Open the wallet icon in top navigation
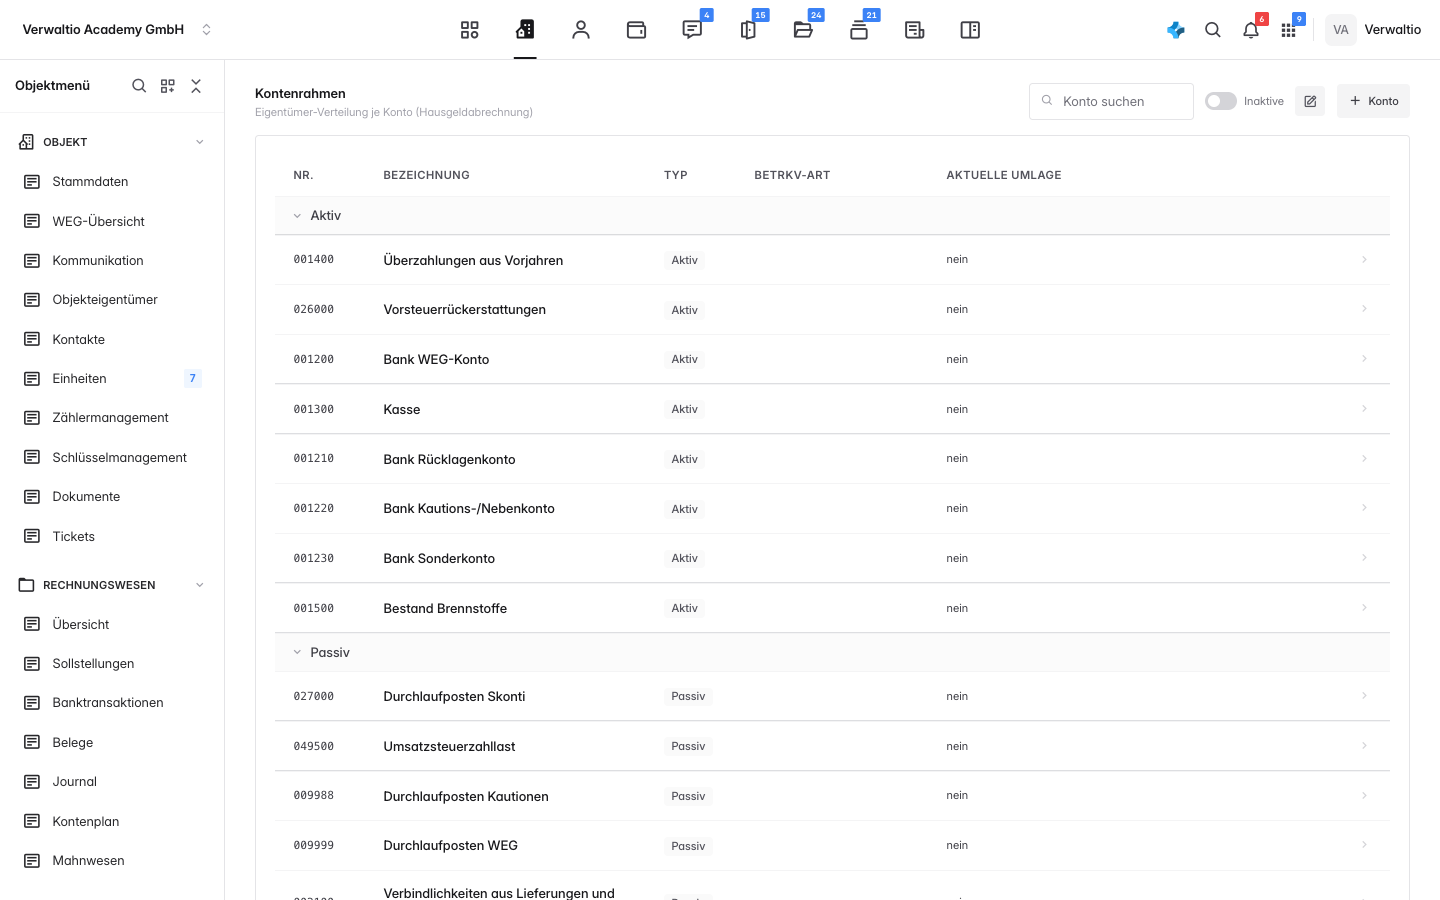 [636, 30]
